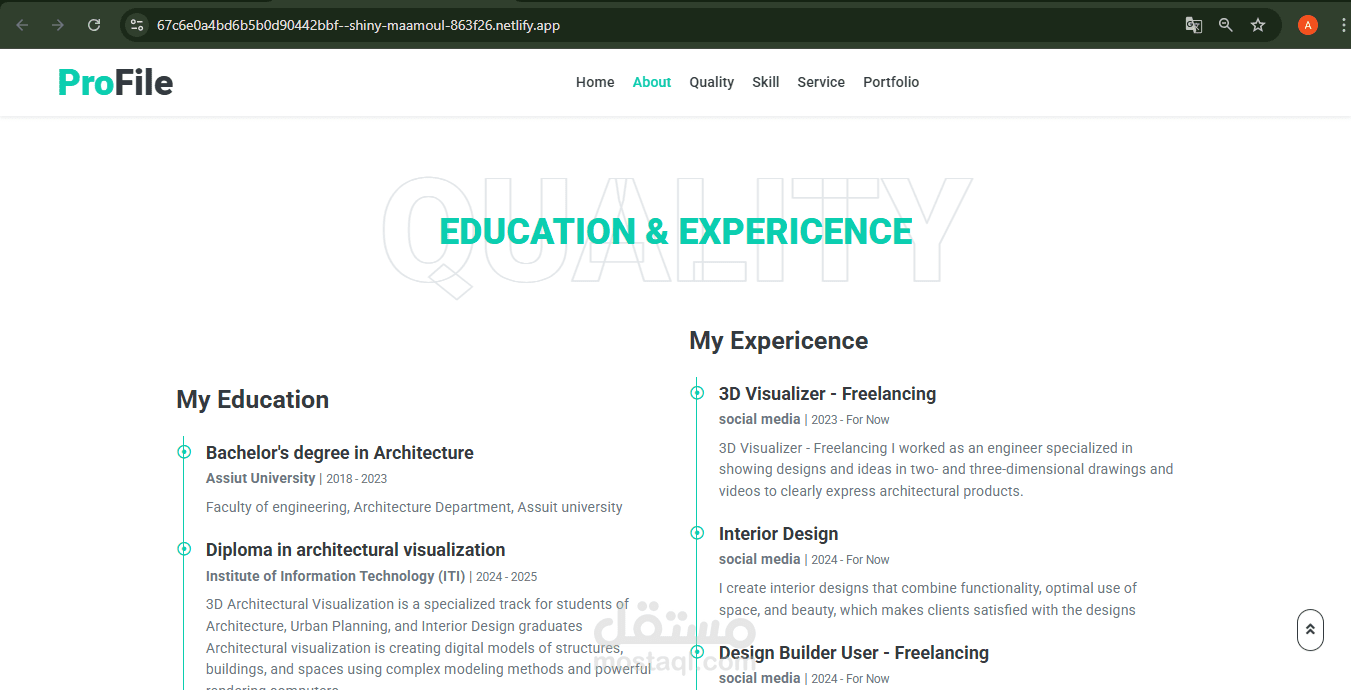This screenshot has height=690, width=1351.
Task: Select the About nav item
Action: click(x=652, y=82)
